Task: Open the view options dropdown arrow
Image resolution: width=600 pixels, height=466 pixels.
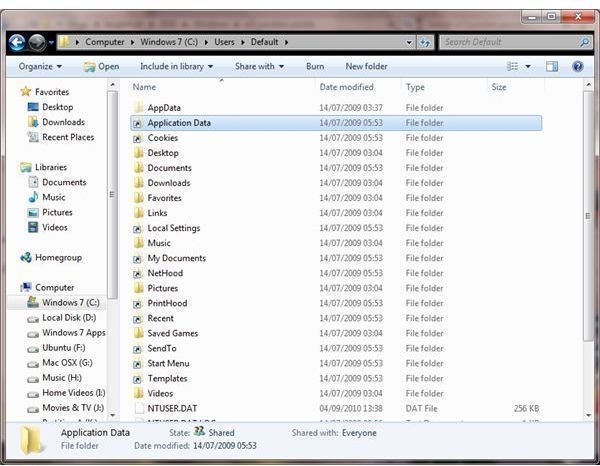Action: pos(528,67)
